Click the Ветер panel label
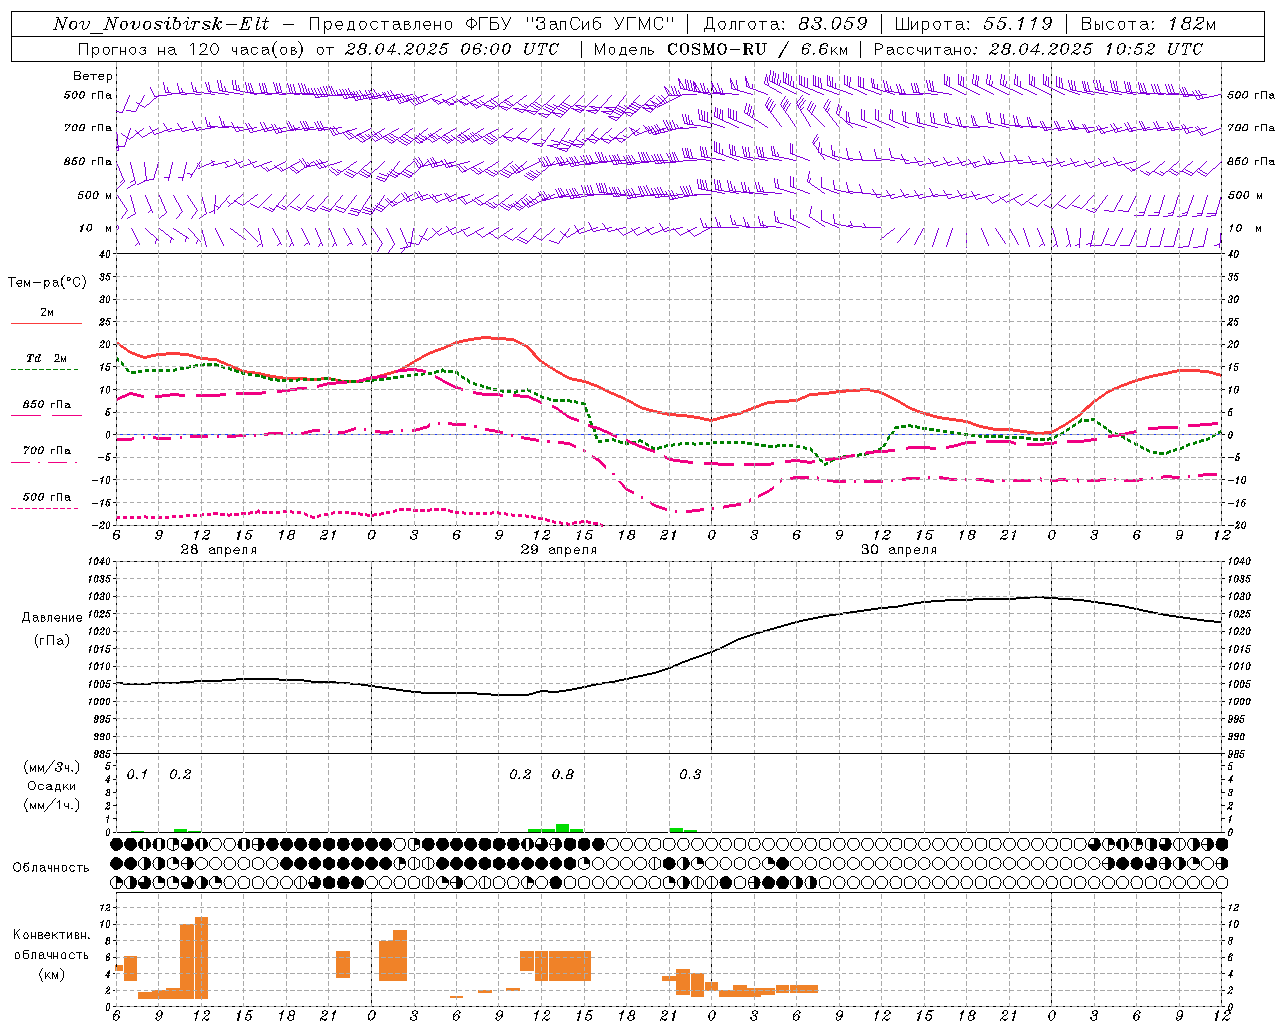The image size is (1280, 1024). [93, 76]
